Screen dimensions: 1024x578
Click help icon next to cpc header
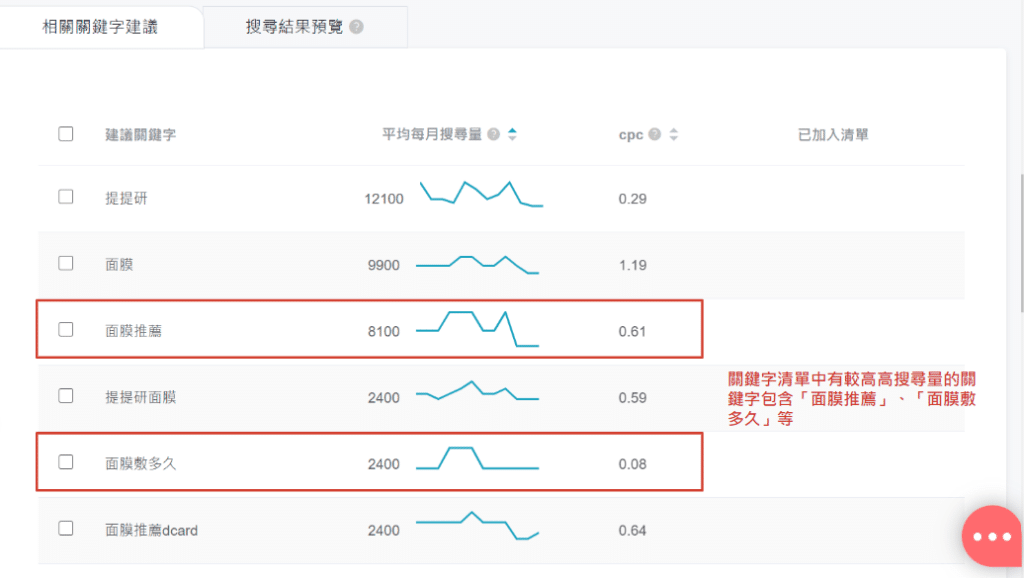point(655,134)
